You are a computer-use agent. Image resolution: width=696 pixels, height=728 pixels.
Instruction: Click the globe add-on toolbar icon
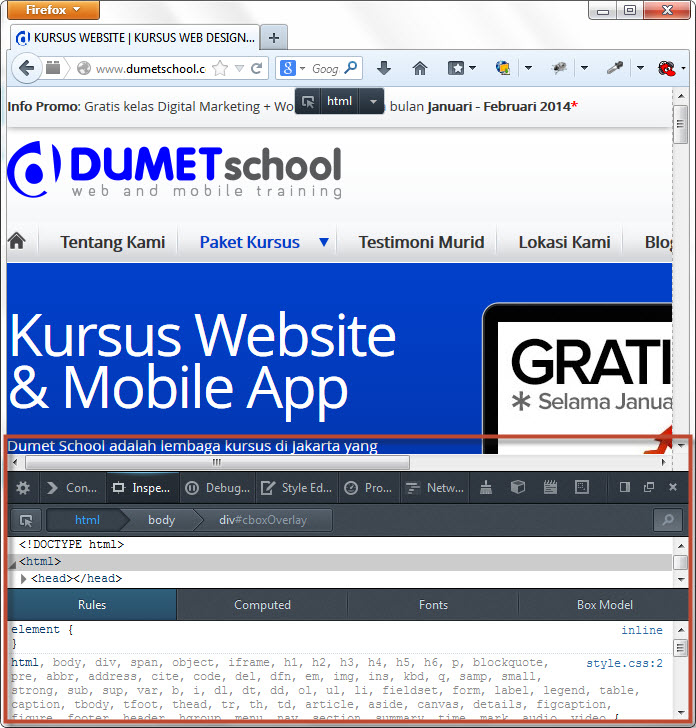(503, 68)
